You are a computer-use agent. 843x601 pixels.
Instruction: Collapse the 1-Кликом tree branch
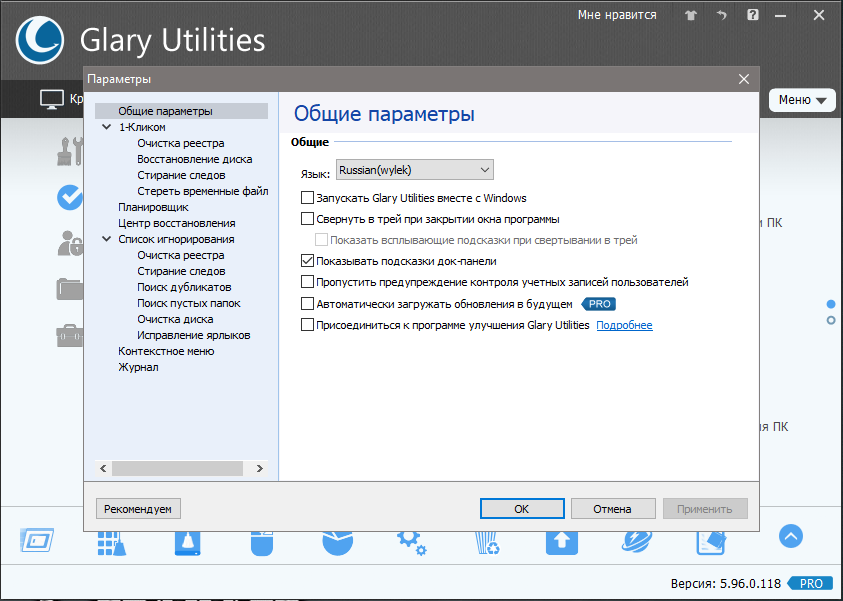(x=106, y=127)
